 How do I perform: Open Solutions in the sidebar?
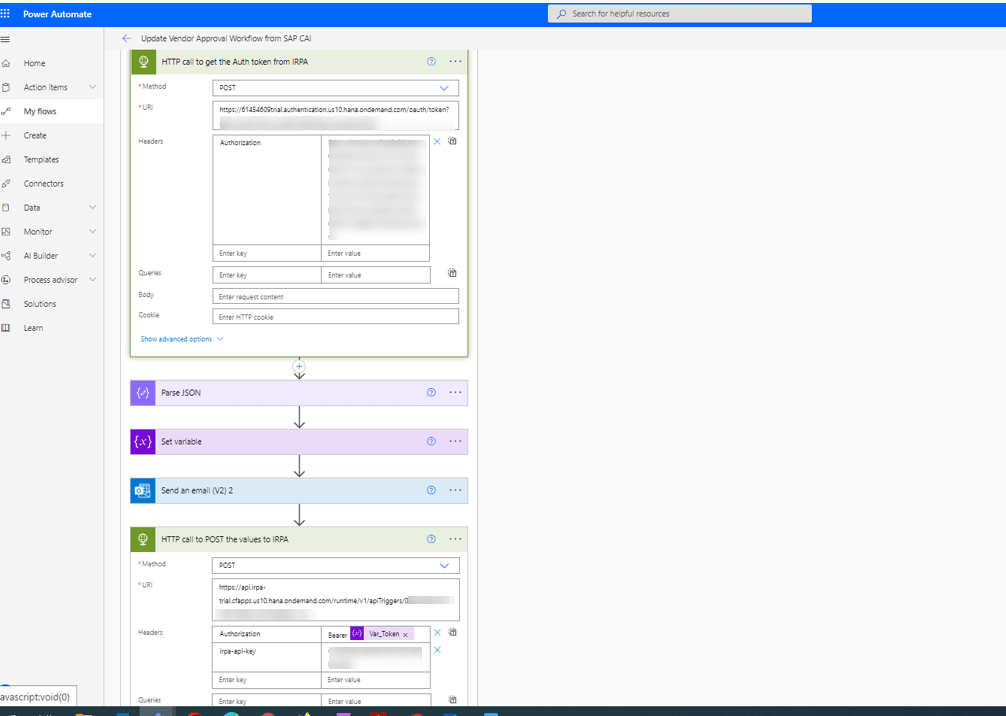coord(40,304)
